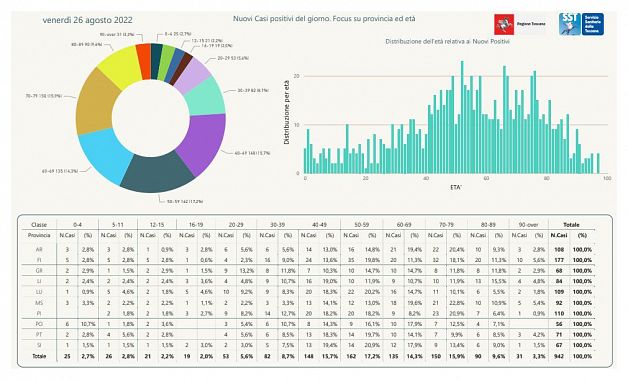Click the date venerdì 26 agosto 2022
Viewport: 628px width, 380px height.
pyautogui.click(x=87, y=20)
